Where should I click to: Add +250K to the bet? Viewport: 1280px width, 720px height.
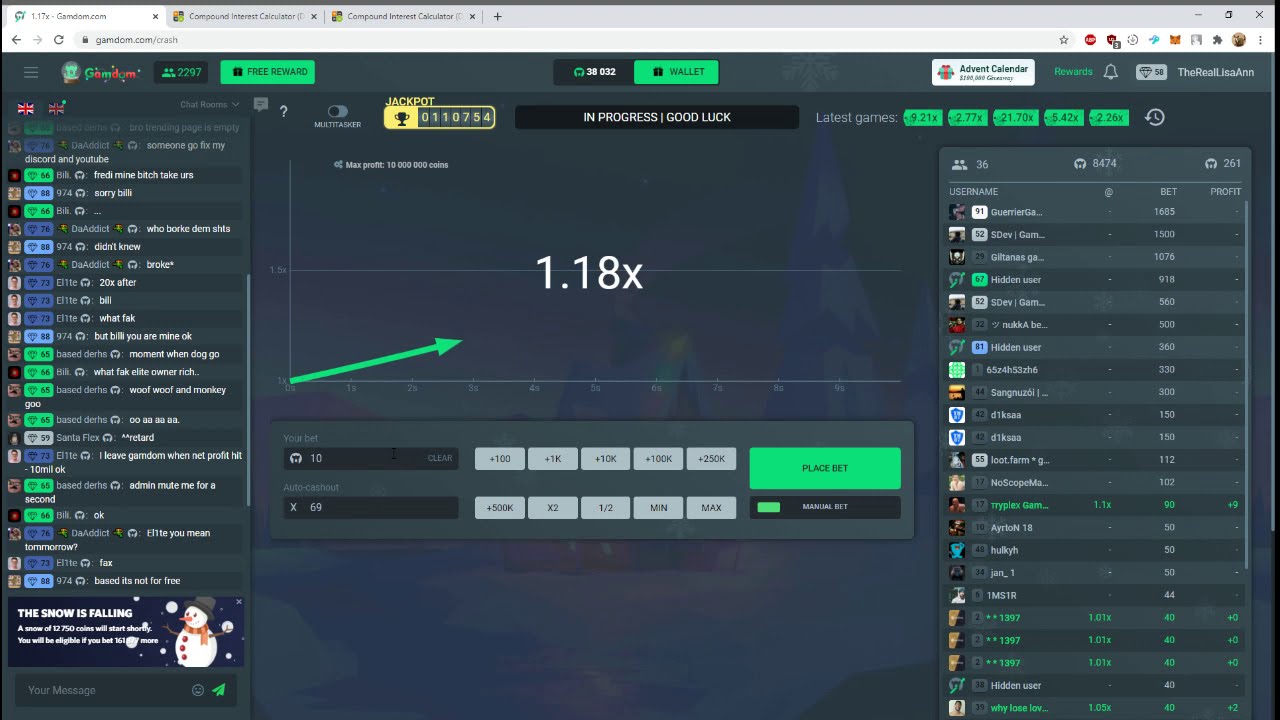pos(712,459)
